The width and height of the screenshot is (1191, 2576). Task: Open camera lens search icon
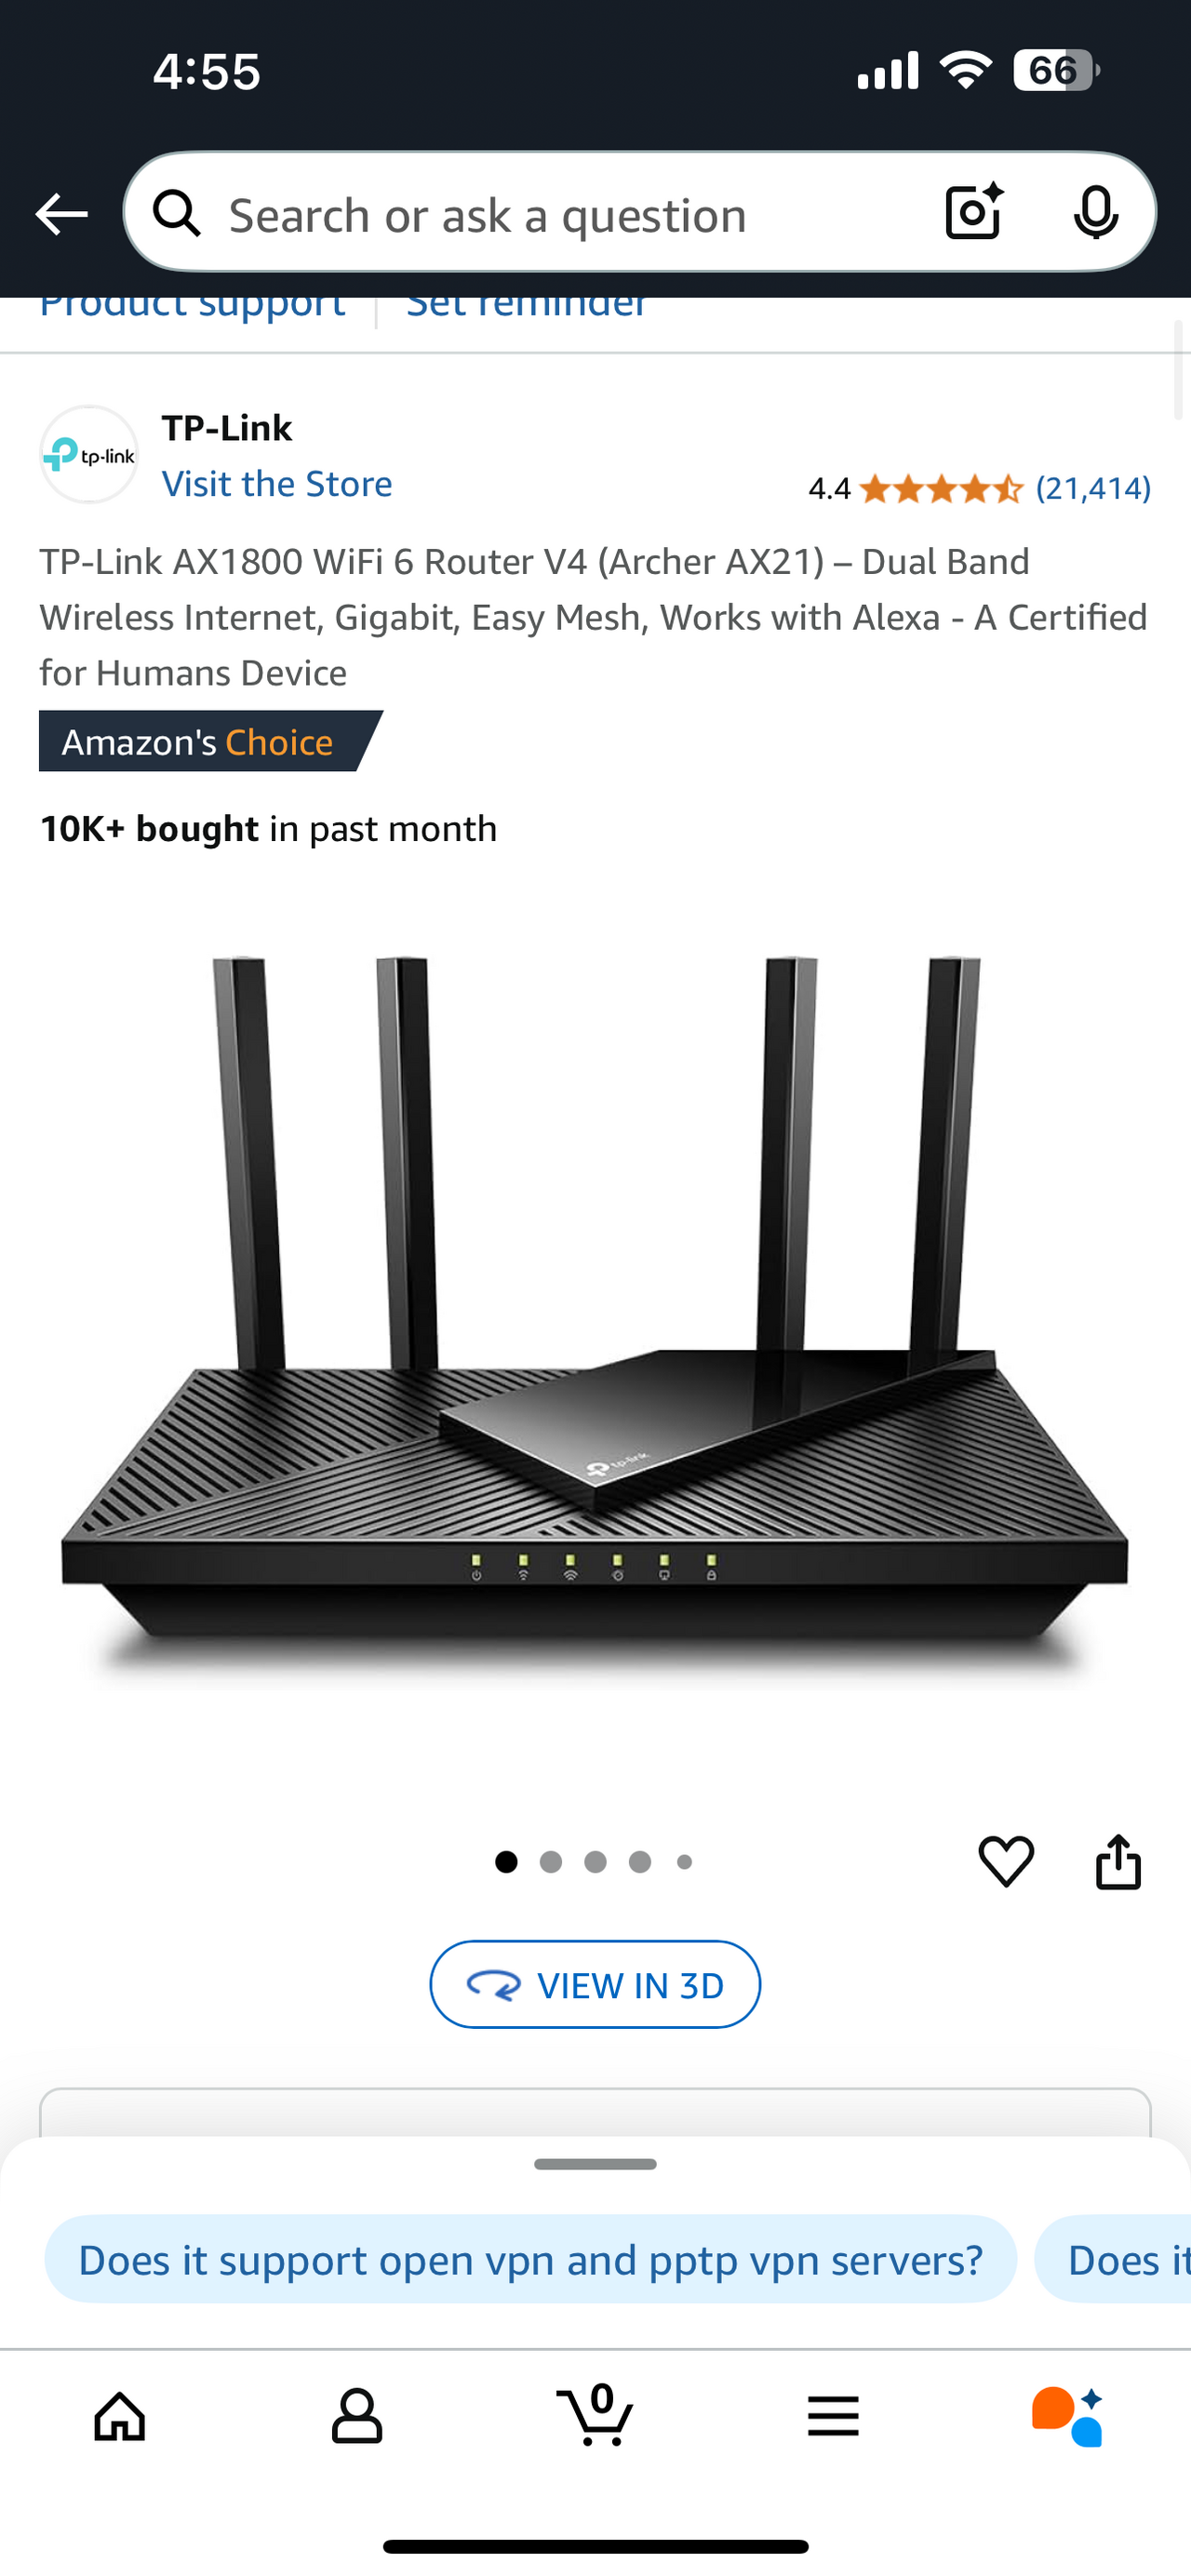(974, 211)
